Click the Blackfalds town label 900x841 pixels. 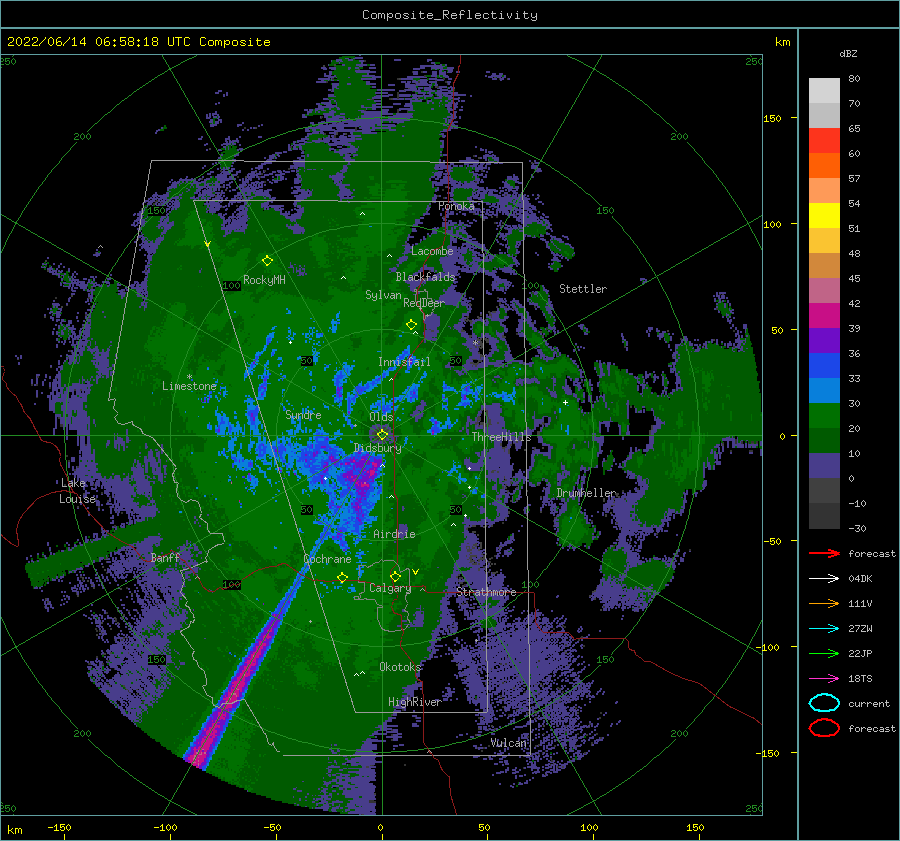(425, 277)
